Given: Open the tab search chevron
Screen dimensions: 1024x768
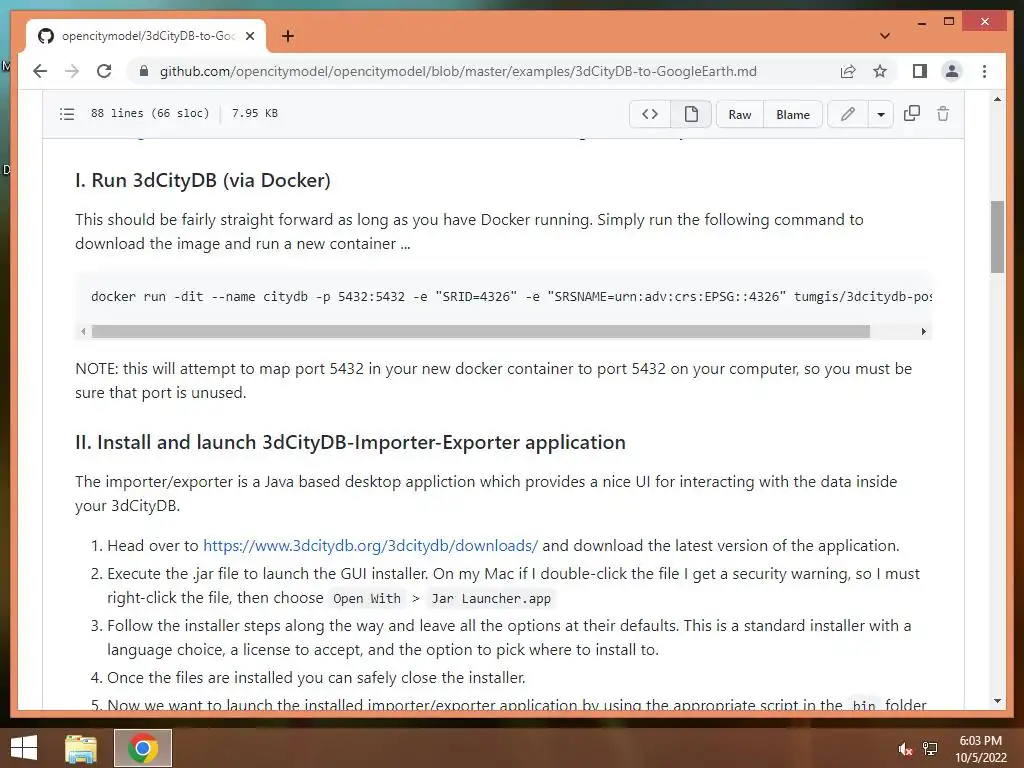Looking at the screenshot, I should point(885,36).
